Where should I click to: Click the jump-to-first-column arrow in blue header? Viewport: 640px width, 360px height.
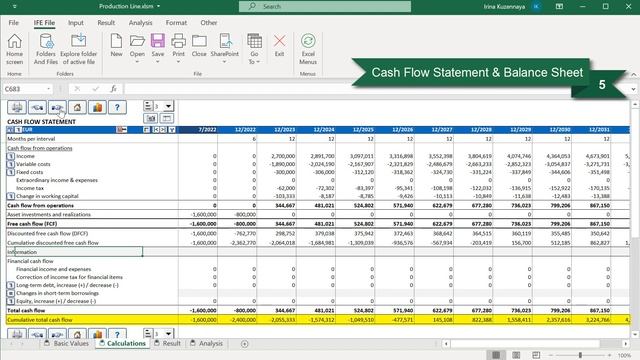pyautogui.click(x=156, y=130)
